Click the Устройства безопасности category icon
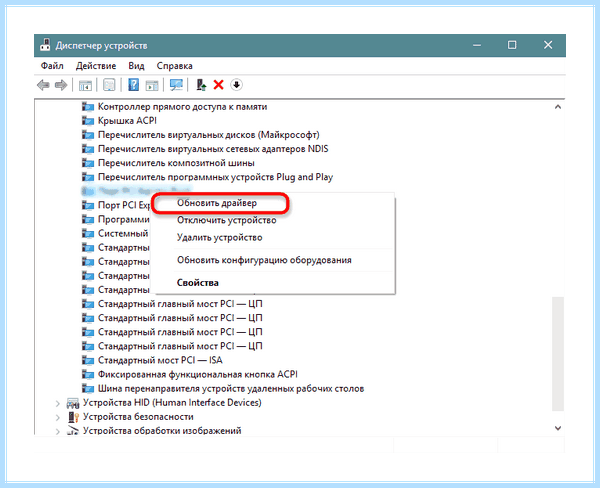600x488 pixels. point(73,417)
